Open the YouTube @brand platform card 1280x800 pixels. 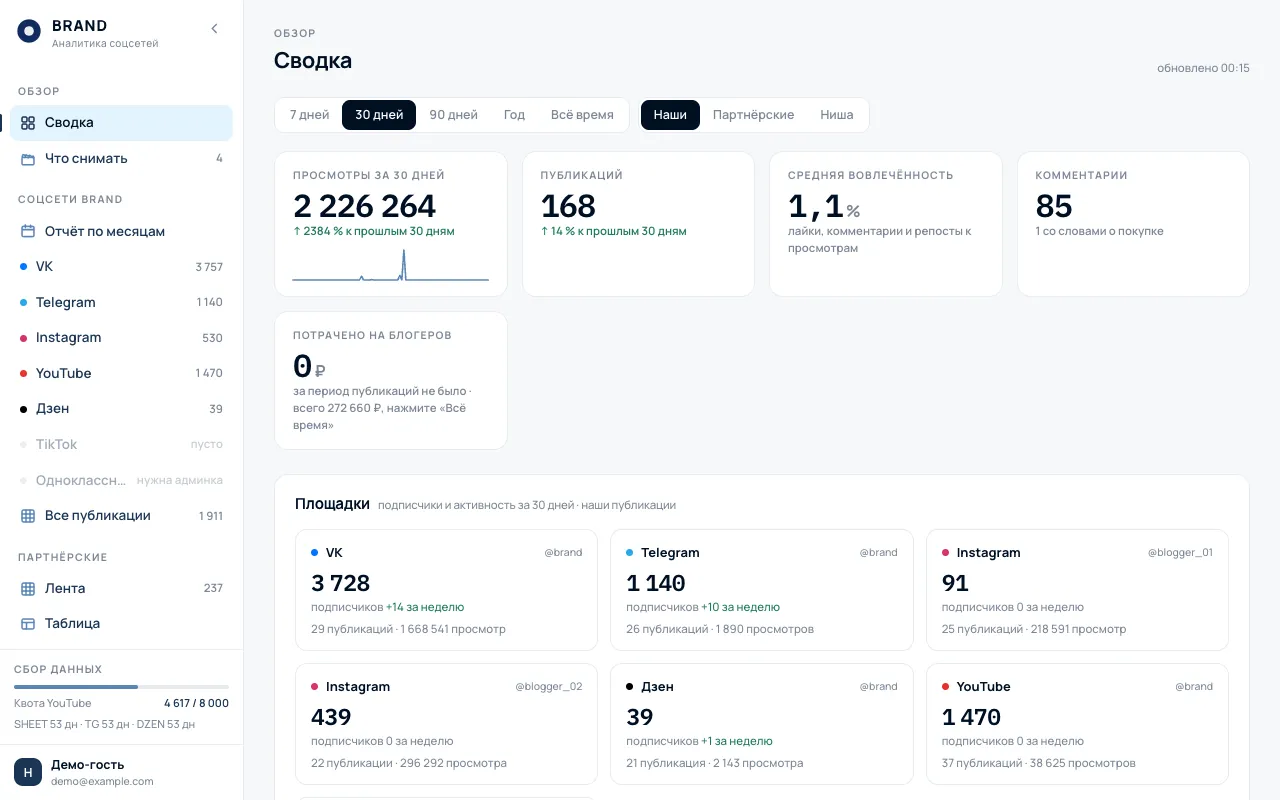pyautogui.click(x=1077, y=724)
